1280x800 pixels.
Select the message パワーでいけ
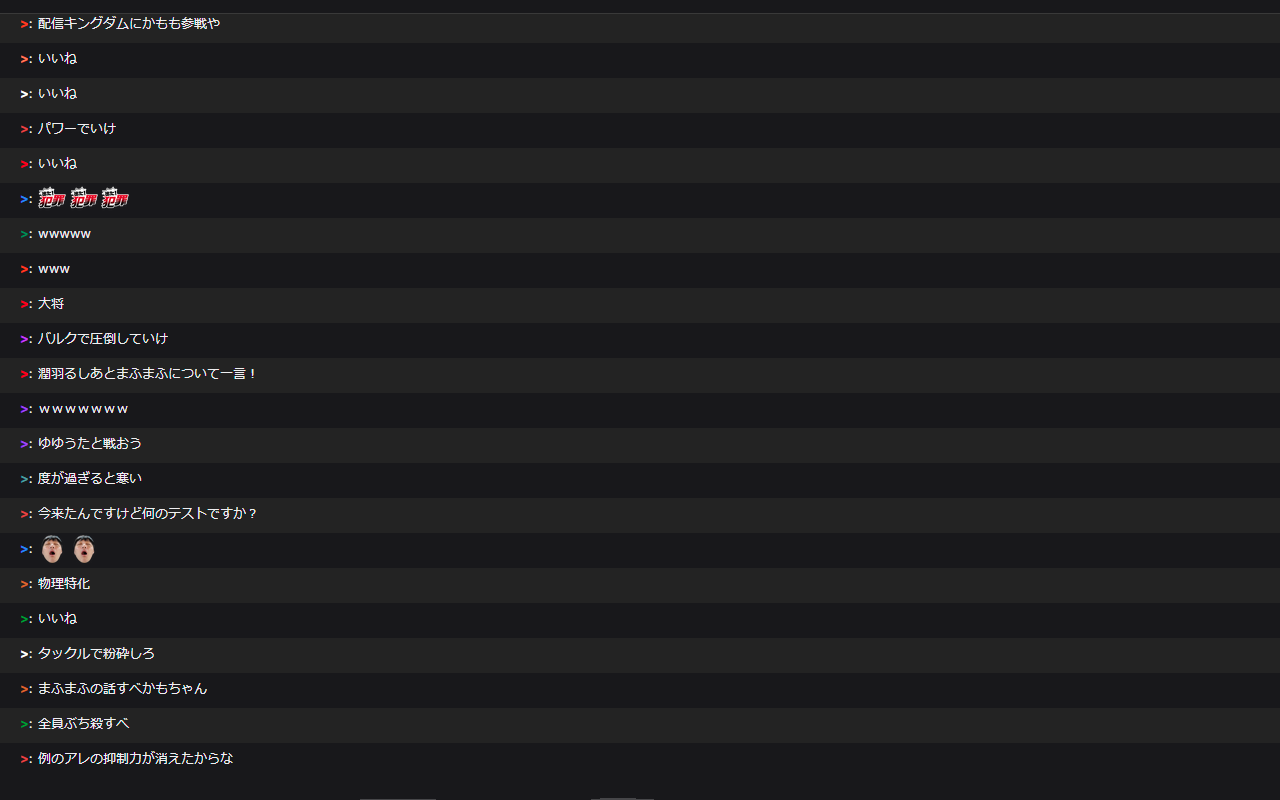click(77, 128)
